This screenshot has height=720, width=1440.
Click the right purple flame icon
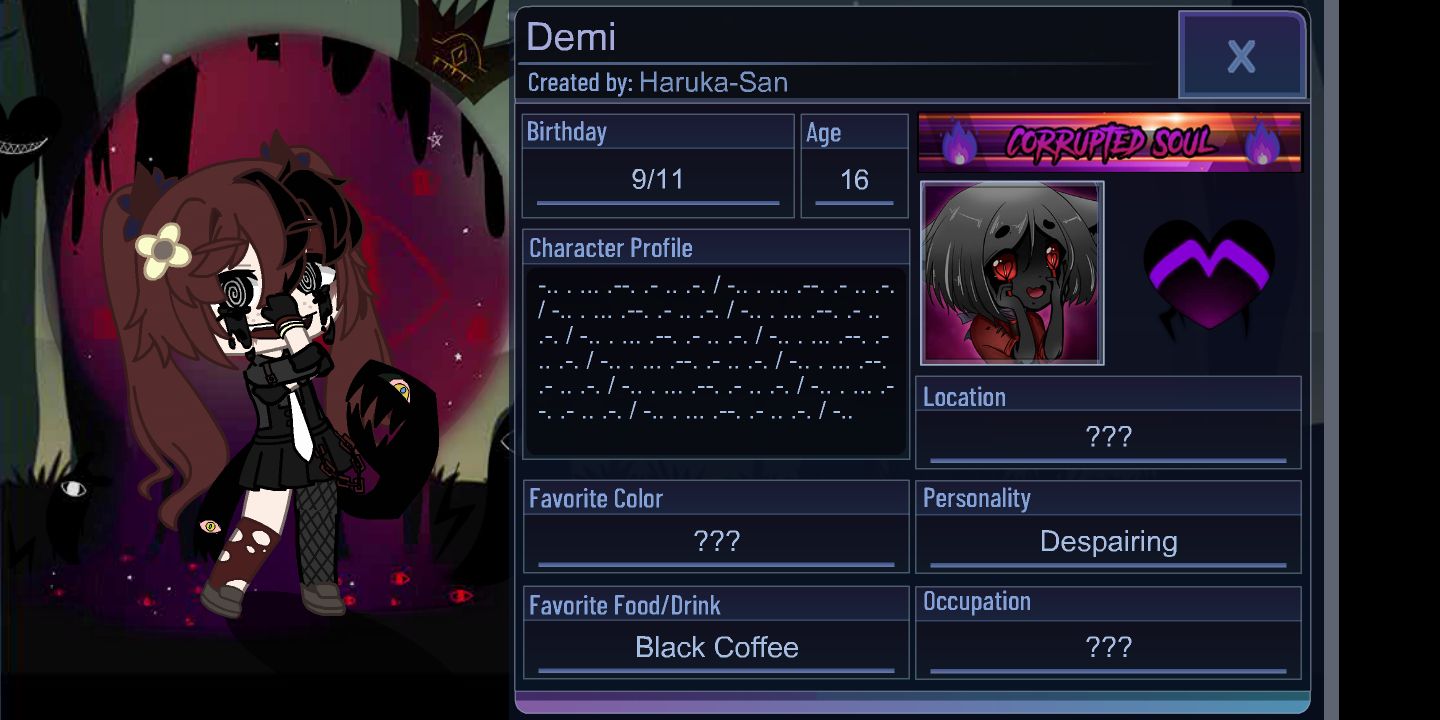pos(1262,143)
